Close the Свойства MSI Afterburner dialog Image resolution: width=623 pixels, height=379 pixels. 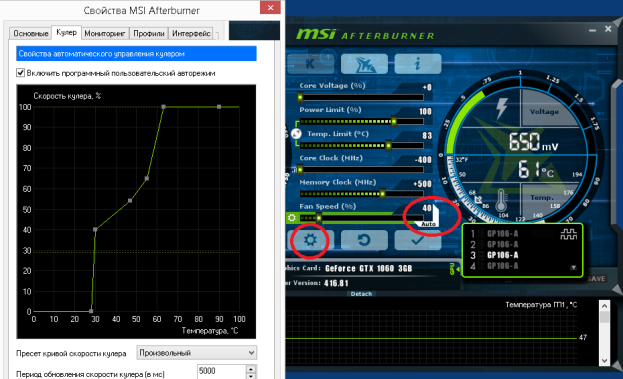(270, 7)
